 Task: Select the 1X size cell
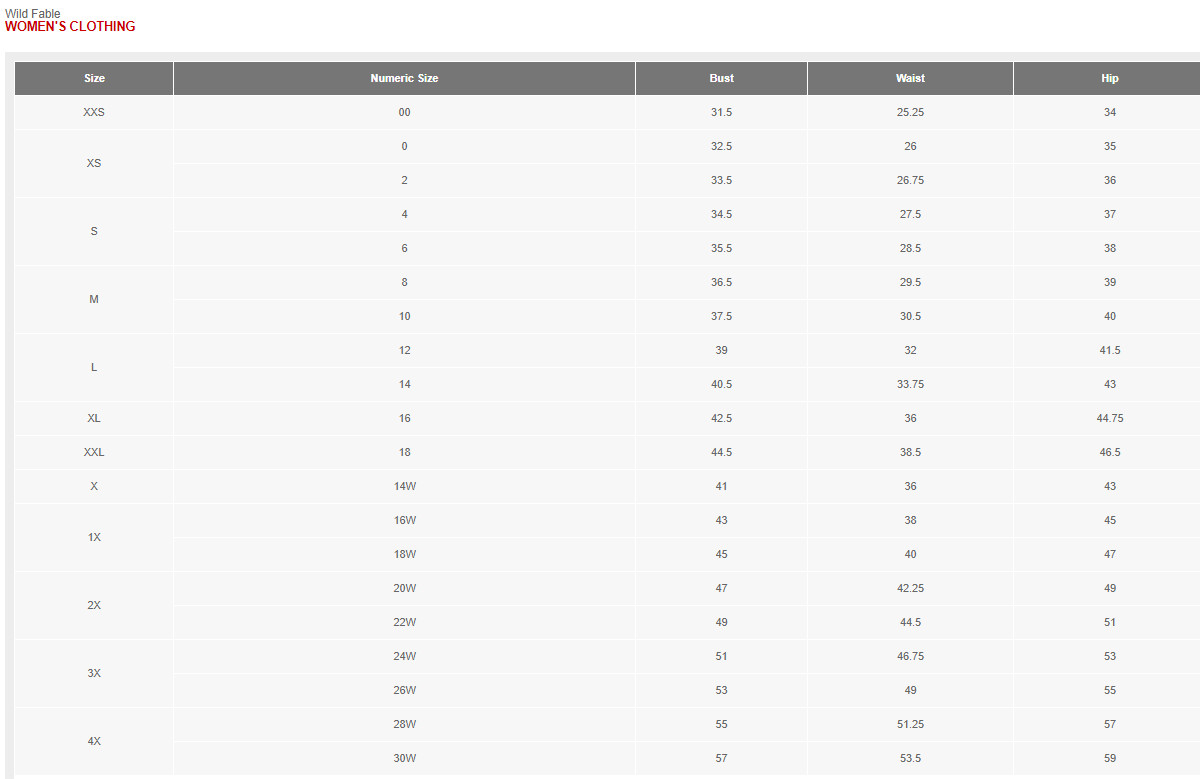point(94,537)
